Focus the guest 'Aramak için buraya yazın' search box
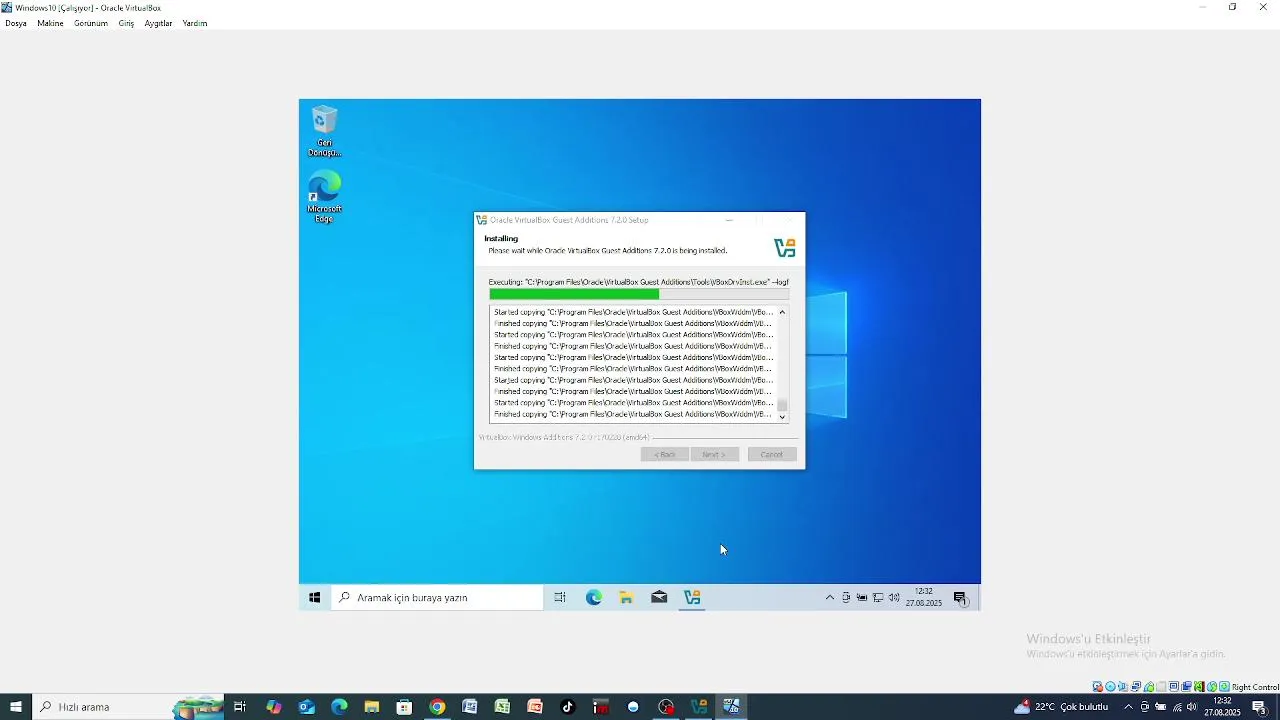The width and height of the screenshot is (1280, 720). 437,598
